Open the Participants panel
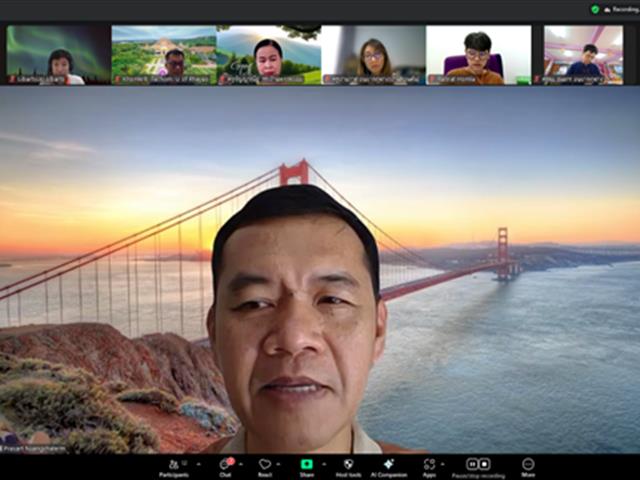This screenshot has width=640, height=480. [173, 466]
